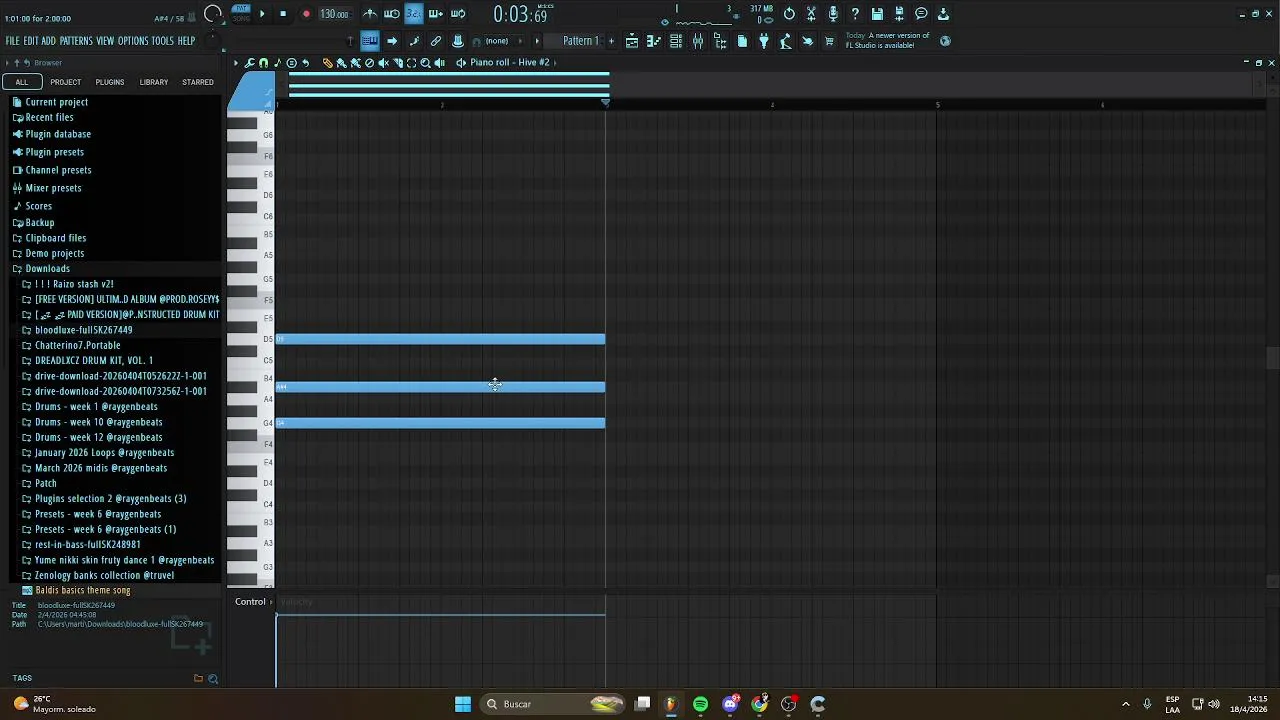1280x720 pixels.
Task: Open the TOOLS menu
Action: pos(162,41)
